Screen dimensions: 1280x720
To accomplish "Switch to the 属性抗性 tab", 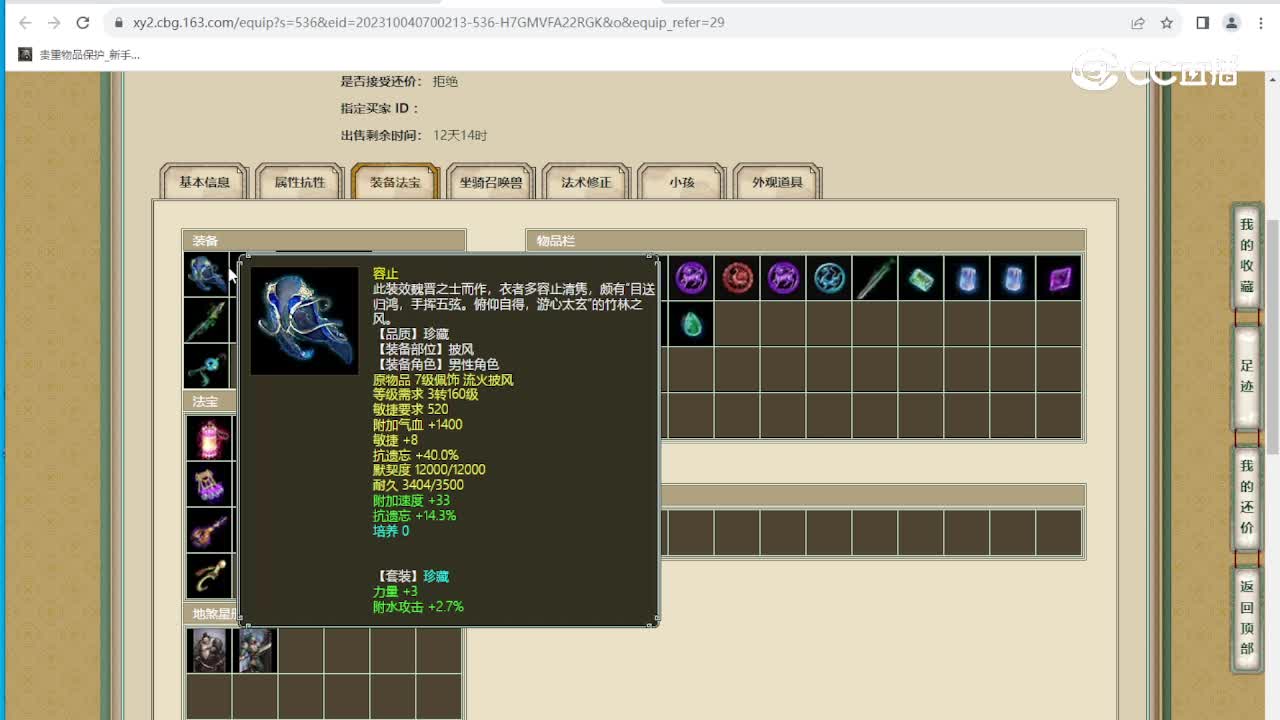I will click(300, 182).
